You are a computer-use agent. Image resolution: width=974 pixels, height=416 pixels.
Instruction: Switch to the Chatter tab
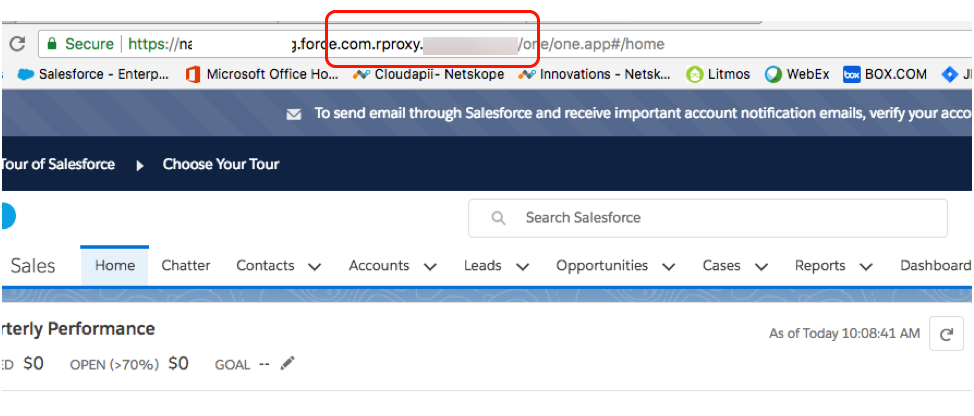point(186,266)
